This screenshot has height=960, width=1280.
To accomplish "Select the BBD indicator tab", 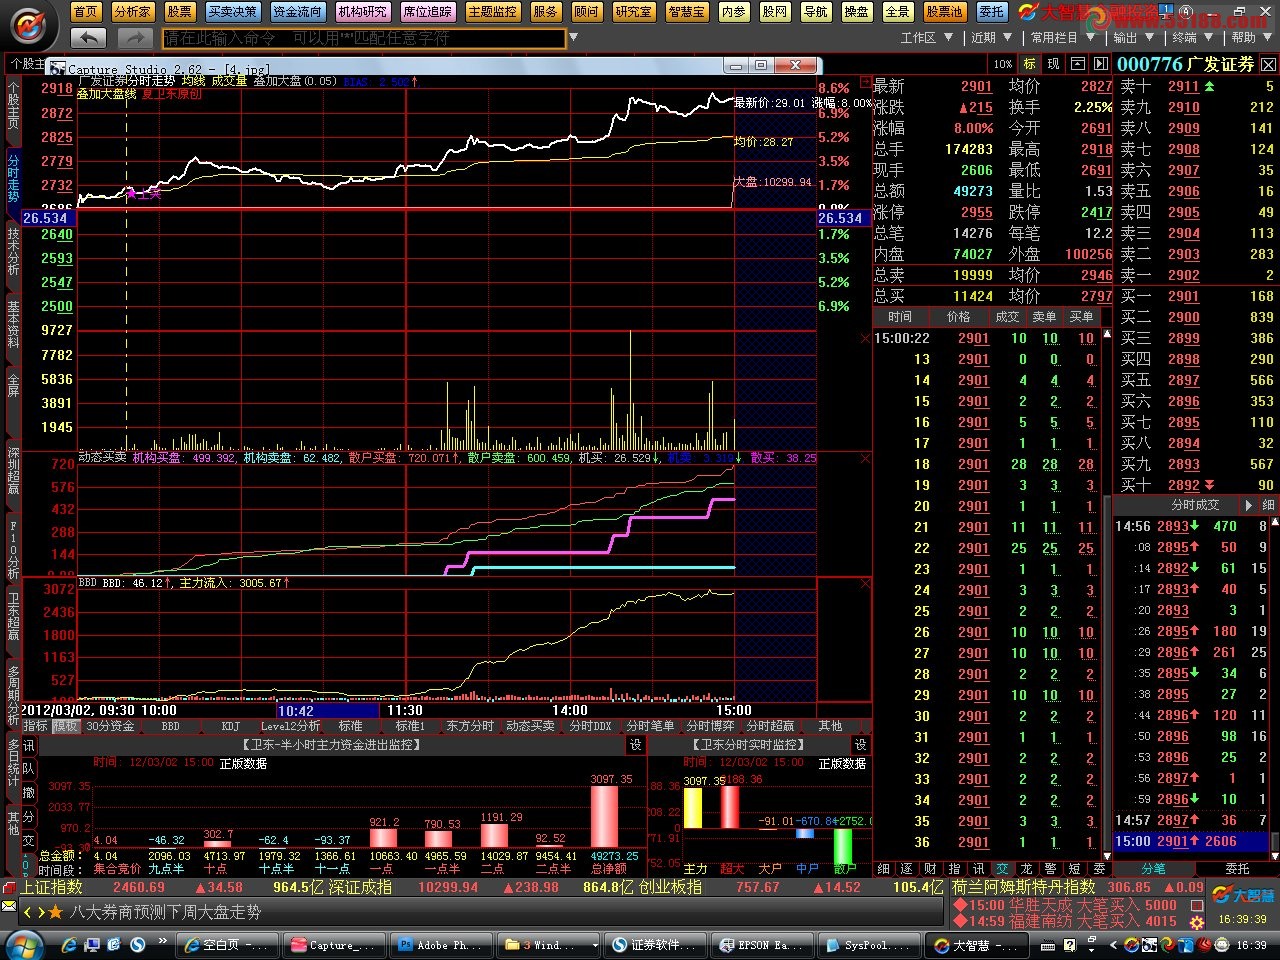I will [171, 726].
